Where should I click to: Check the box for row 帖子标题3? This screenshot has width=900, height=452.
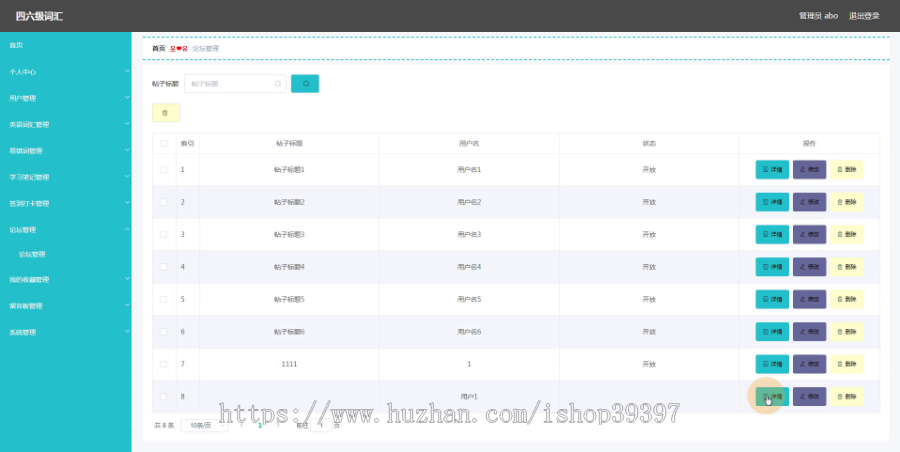(164, 234)
